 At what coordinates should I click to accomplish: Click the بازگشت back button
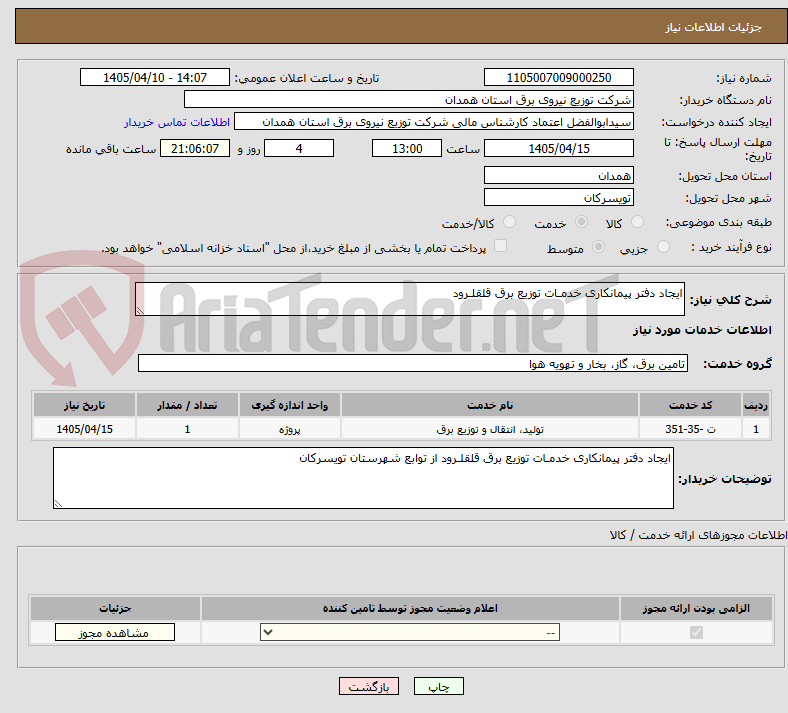point(369,686)
